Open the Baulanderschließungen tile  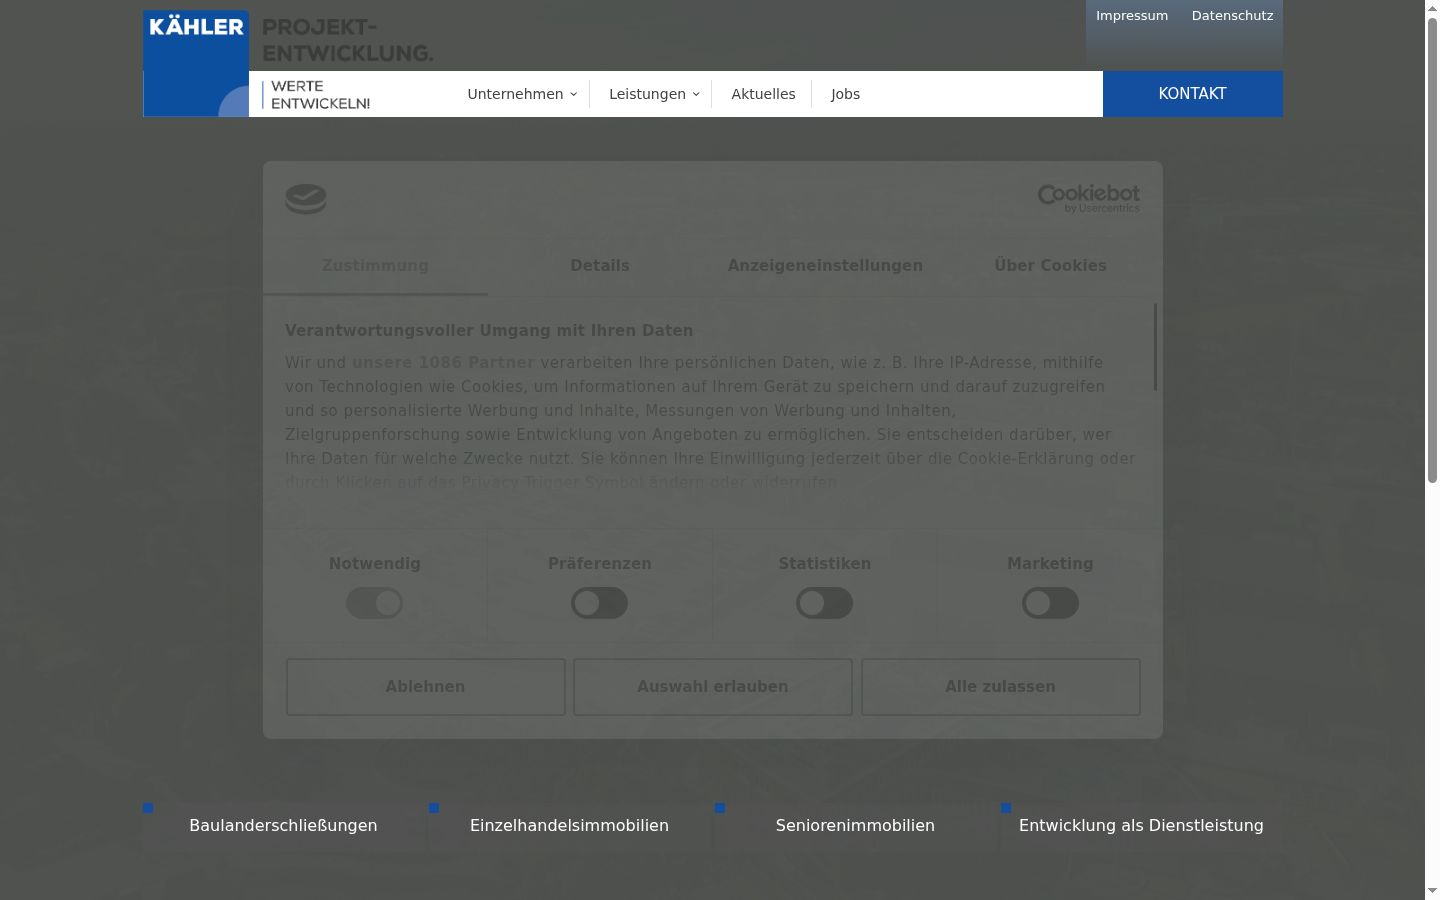[x=283, y=826]
